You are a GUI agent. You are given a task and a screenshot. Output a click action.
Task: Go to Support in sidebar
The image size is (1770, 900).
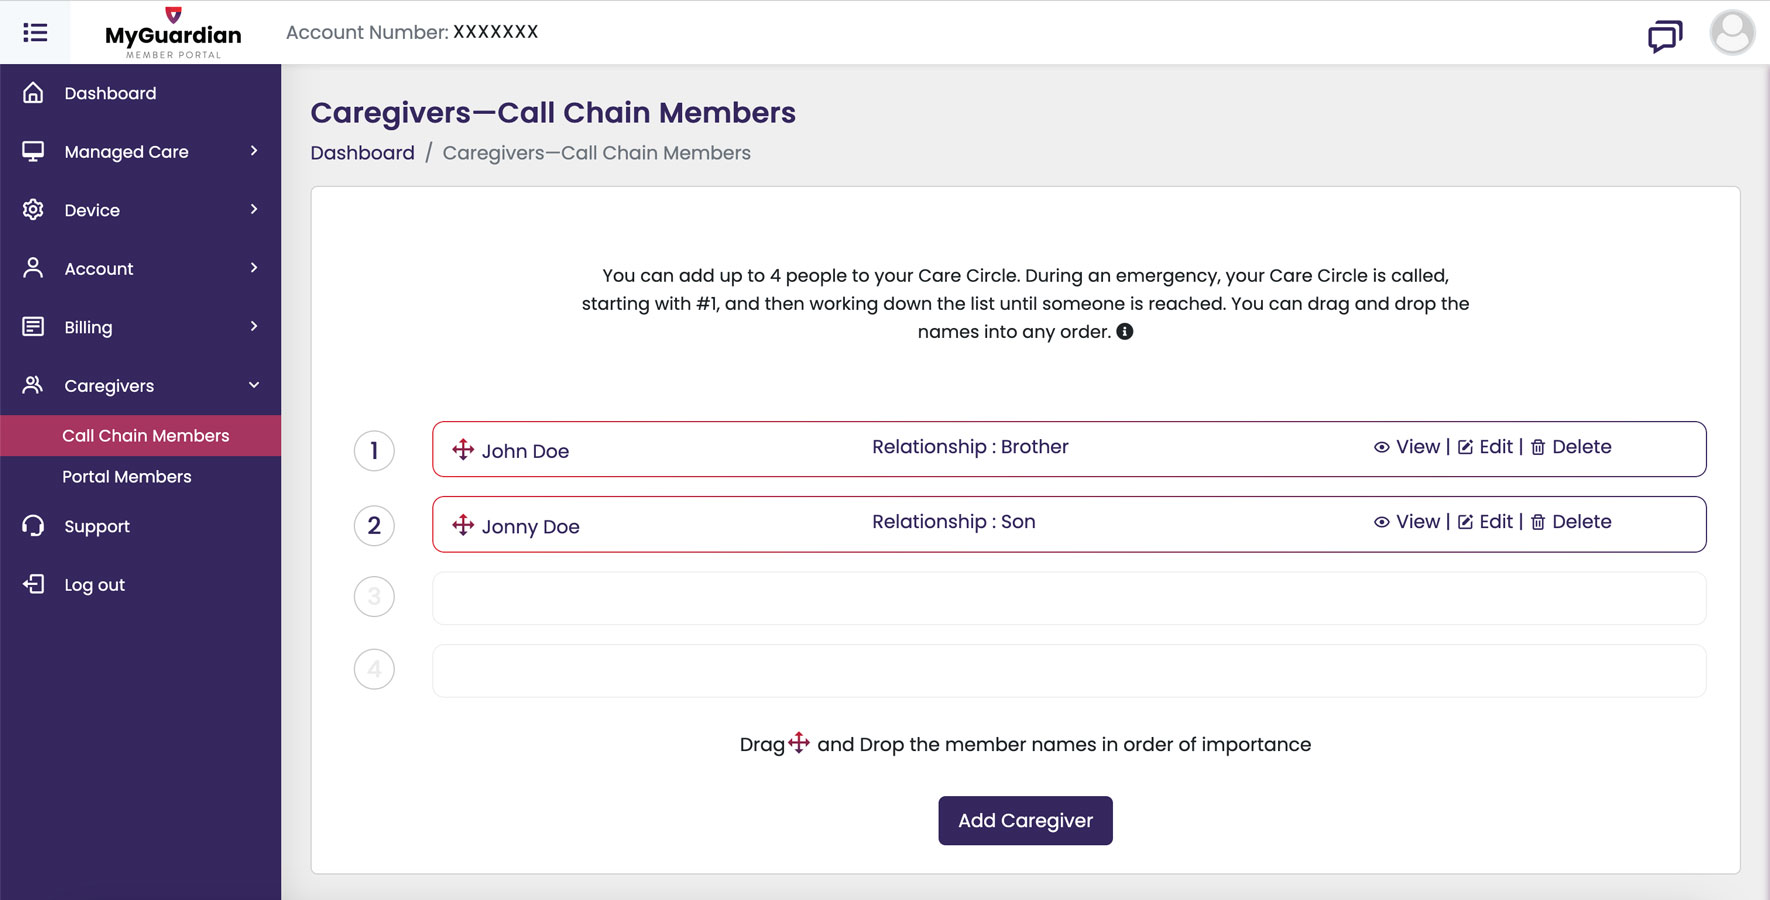(x=97, y=526)
